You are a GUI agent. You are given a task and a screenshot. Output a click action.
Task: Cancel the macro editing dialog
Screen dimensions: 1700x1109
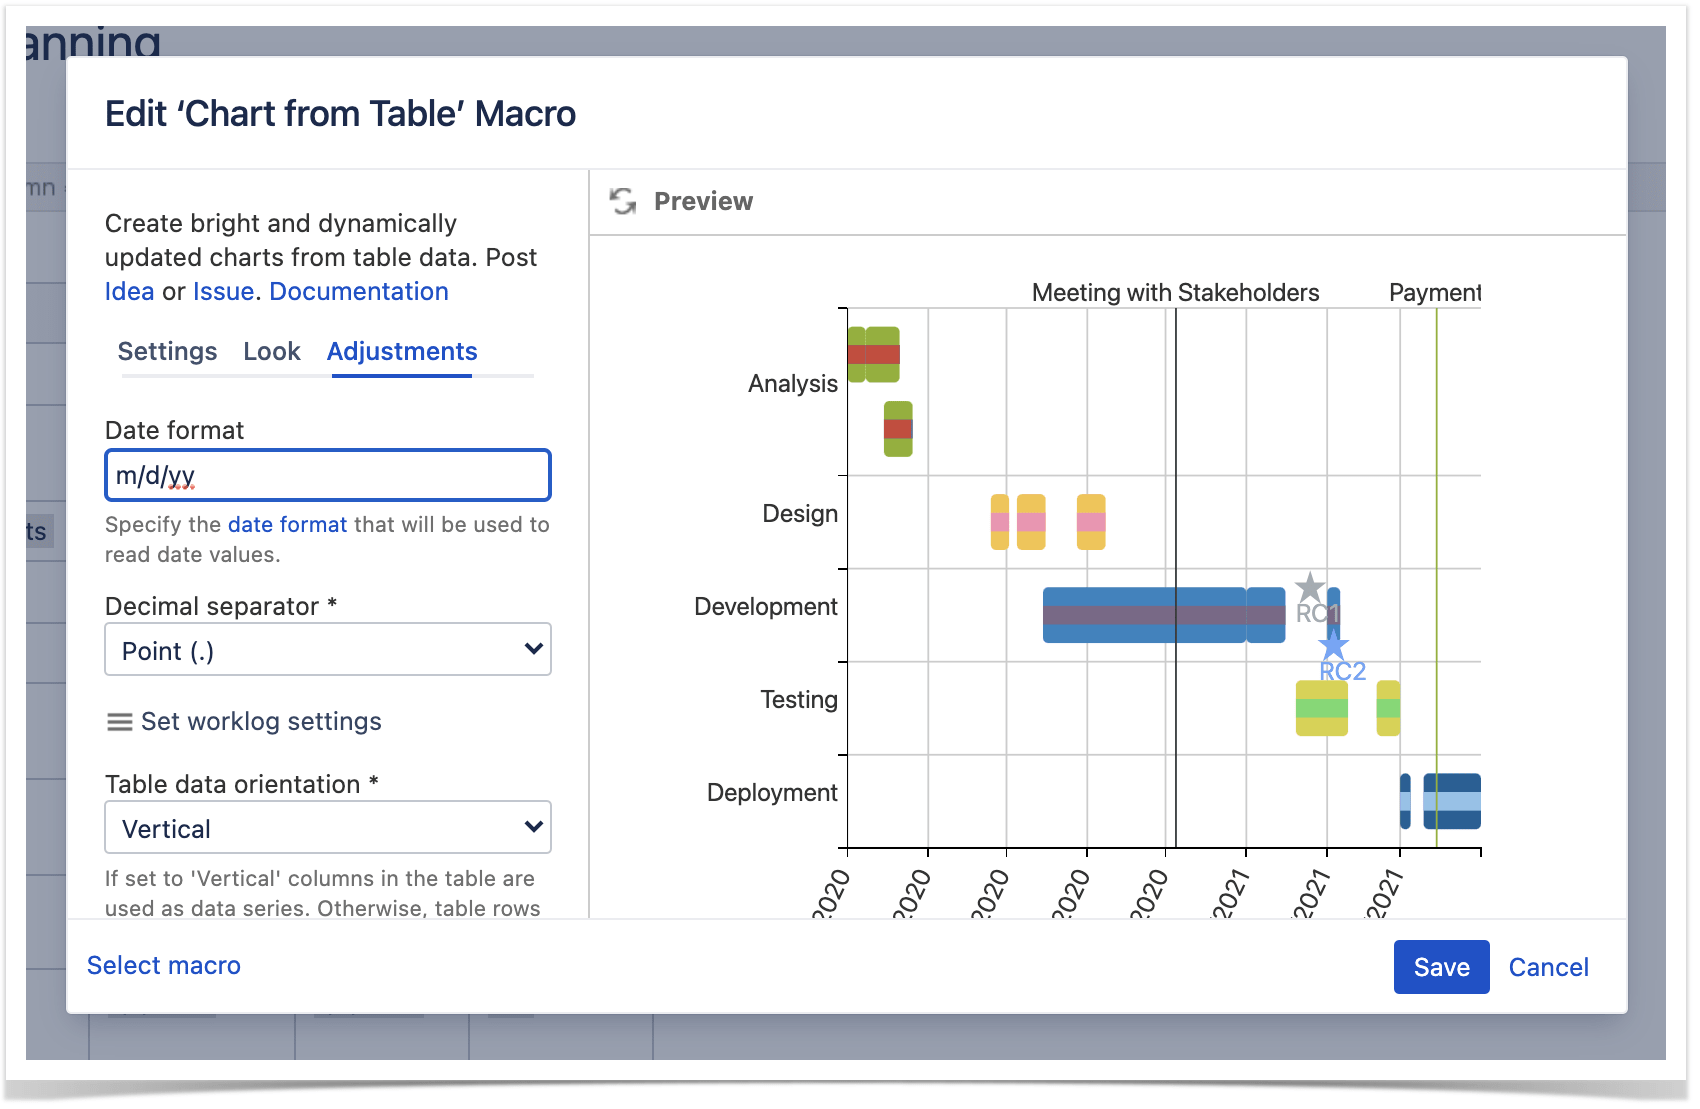point(1547,967)
